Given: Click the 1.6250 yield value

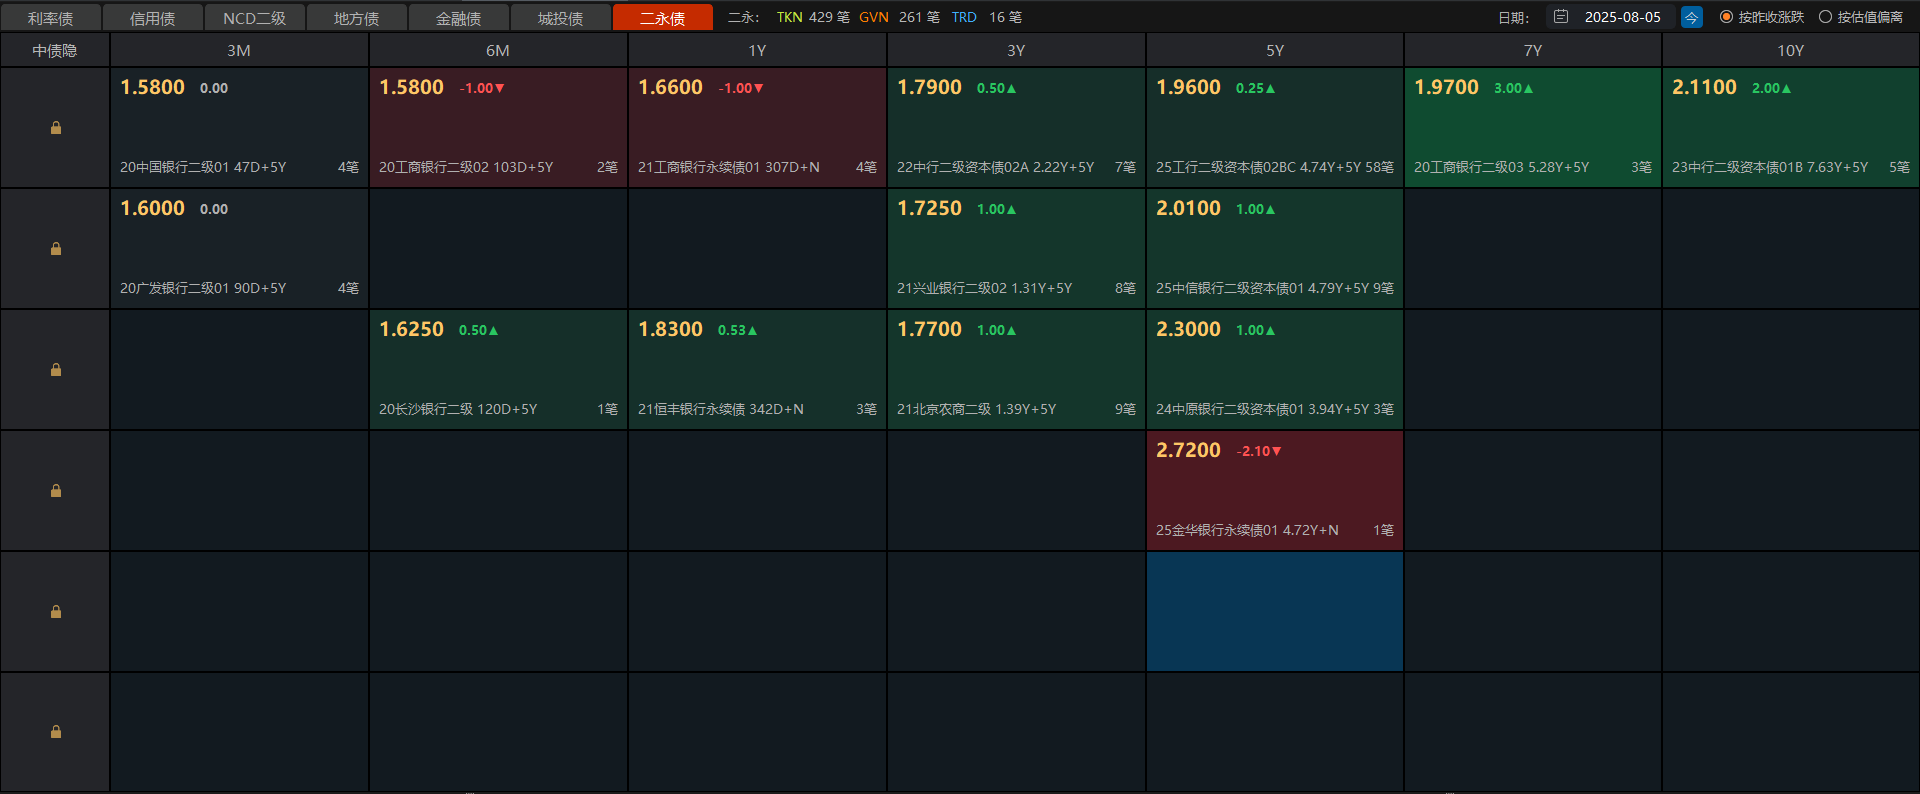Looking at the screenshot, I should point(411,330).
